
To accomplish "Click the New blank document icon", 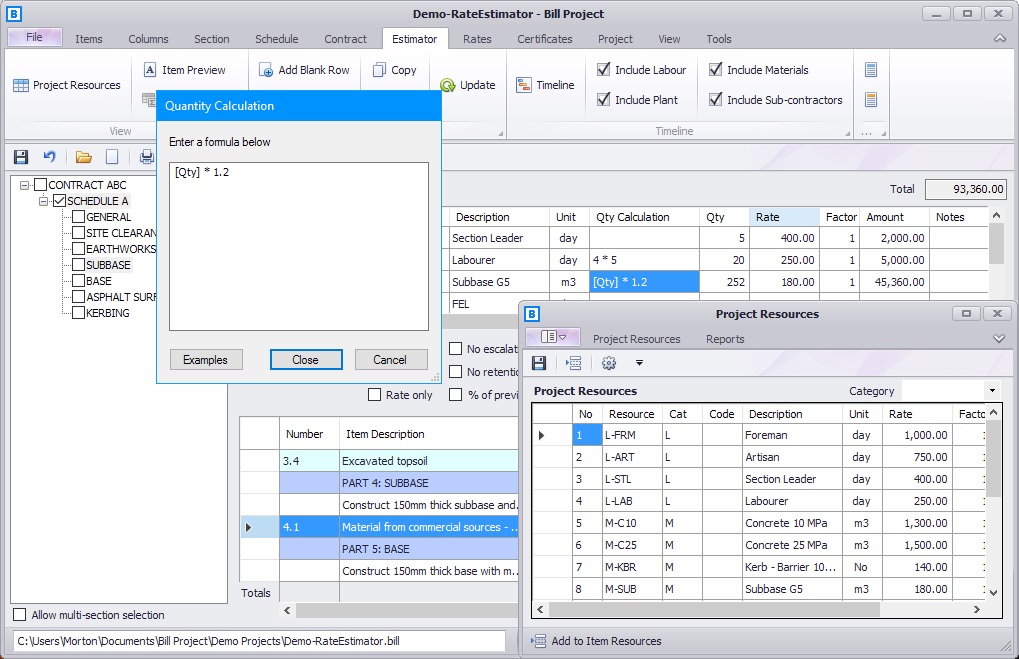I will [112, 157].
